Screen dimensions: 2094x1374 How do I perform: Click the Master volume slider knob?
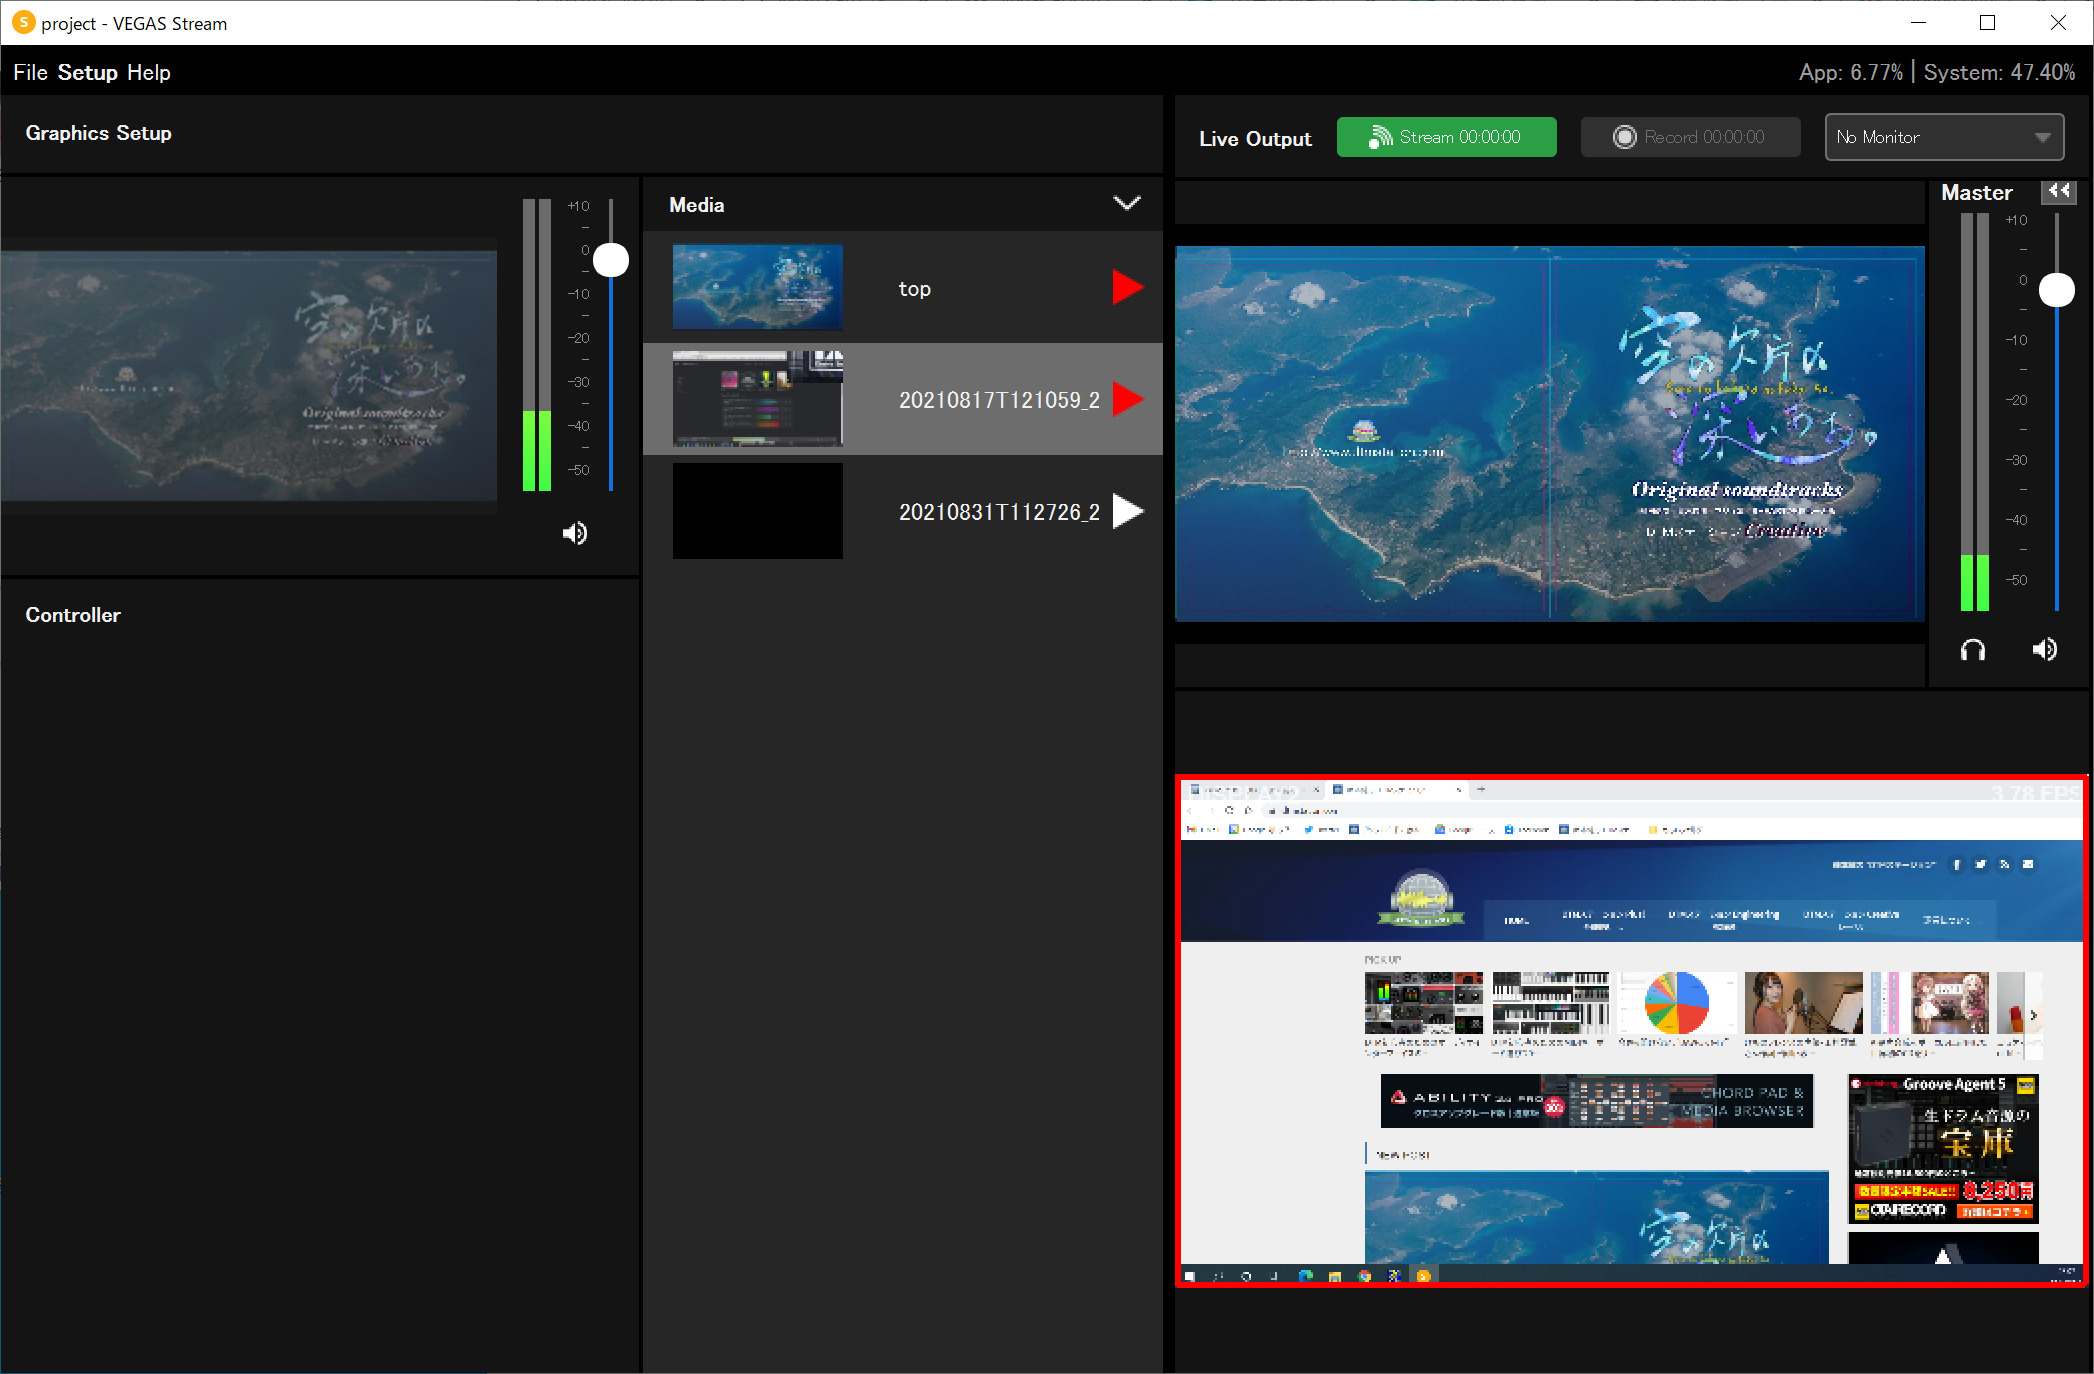pyautogui.click(x=2056, y=290)
